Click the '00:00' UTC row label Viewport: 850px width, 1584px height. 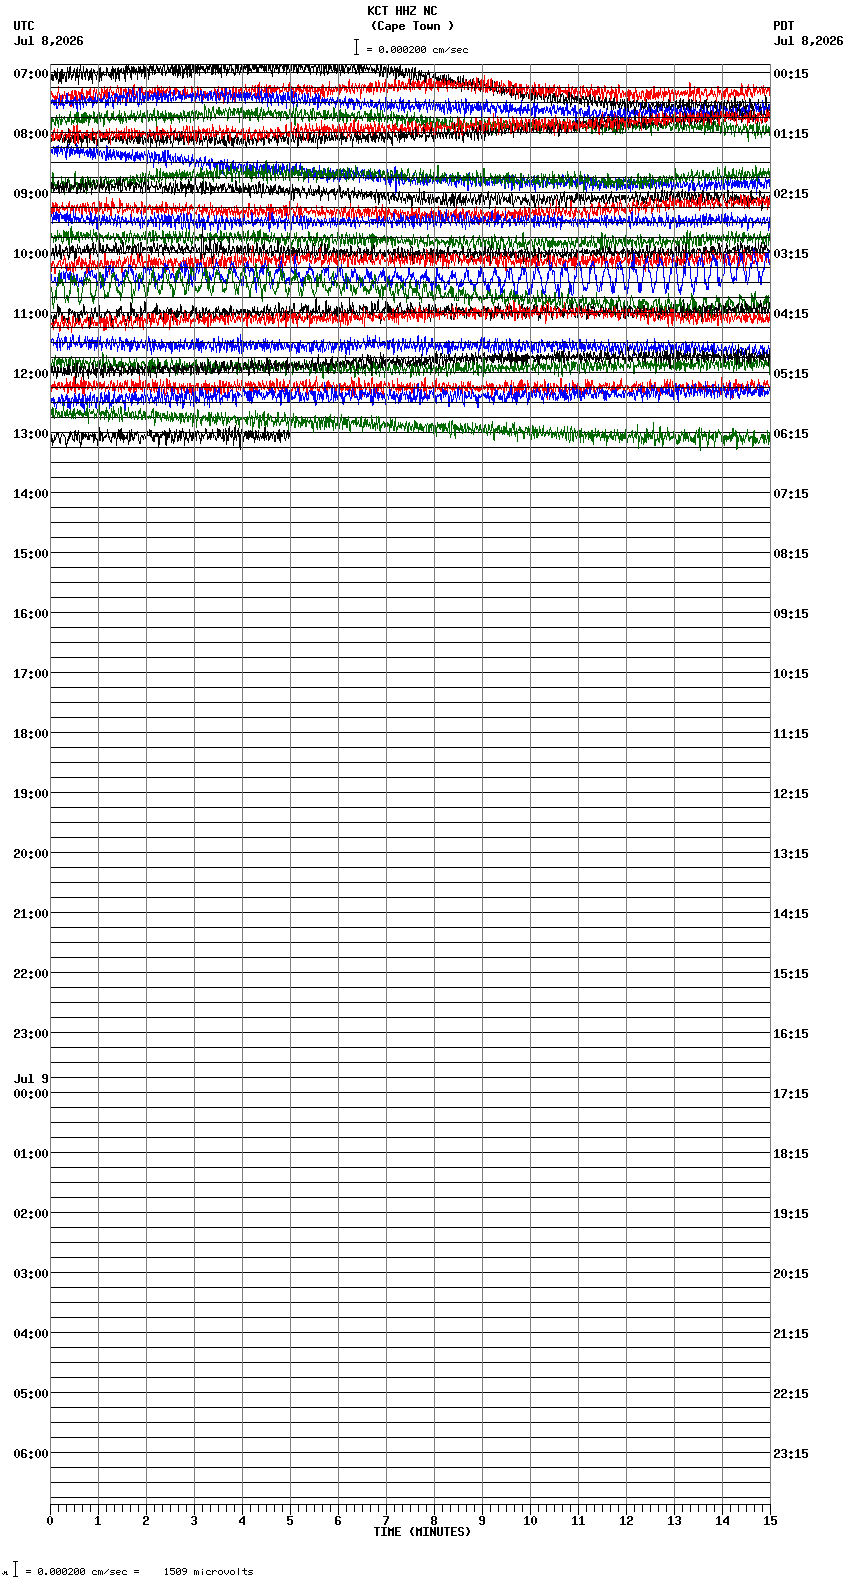click(31, 1094)
